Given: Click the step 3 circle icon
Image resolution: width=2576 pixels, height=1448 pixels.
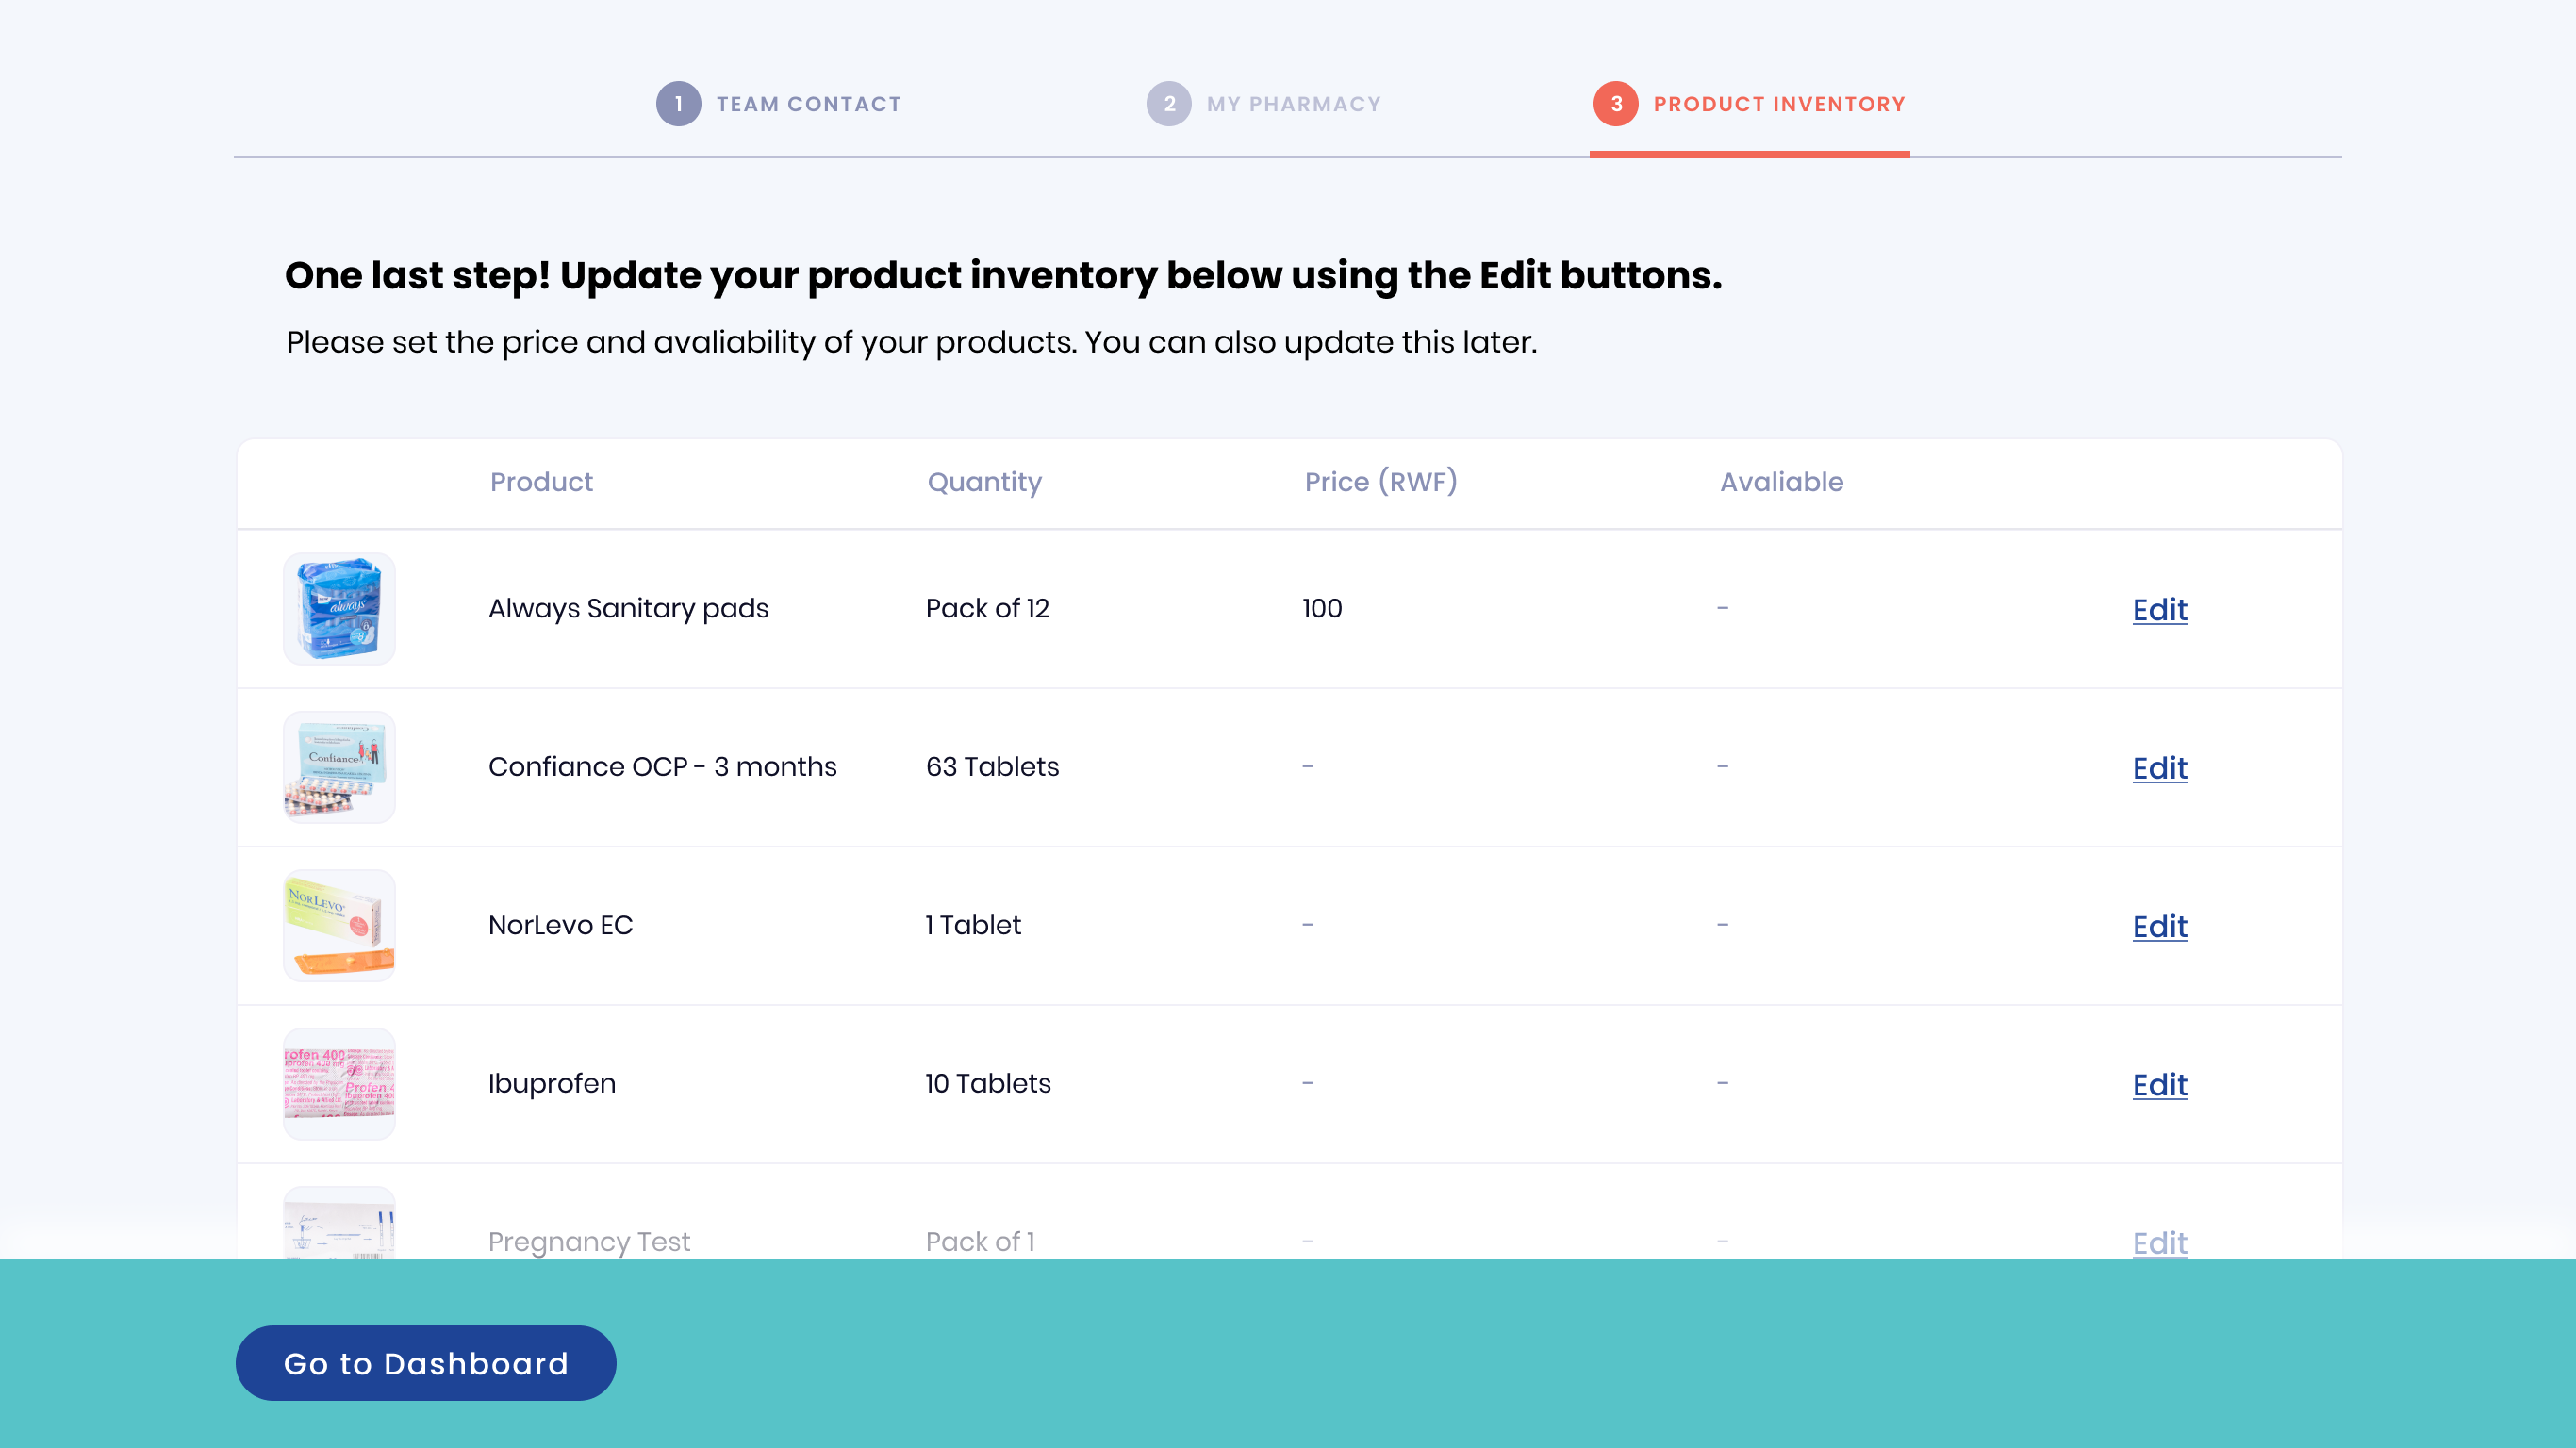Looking at the screenshot, I should point(1615,104).
